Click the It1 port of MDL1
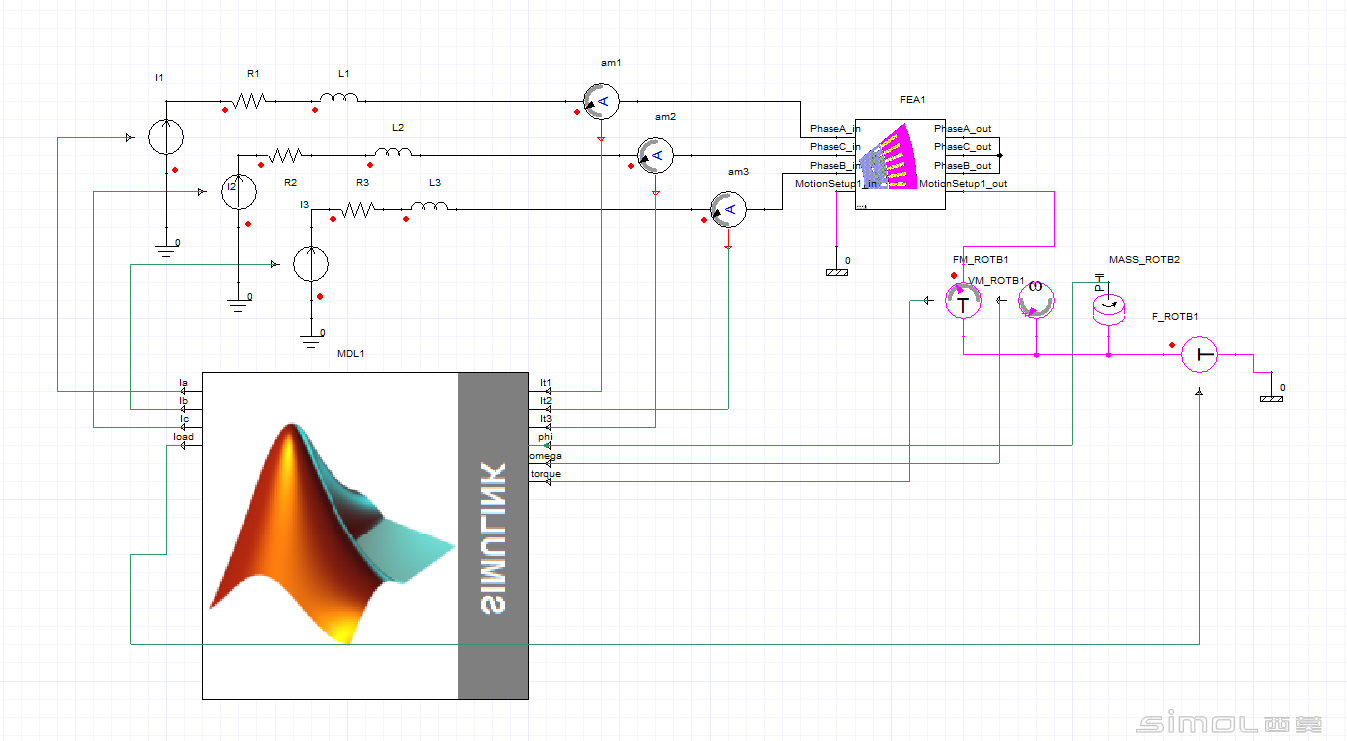 pos(546,382)
